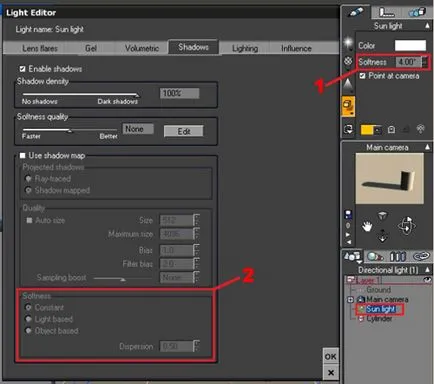Screen dimensions: 434x384
Task: Click the gel icon beside Softness
Action: point(348,61)
